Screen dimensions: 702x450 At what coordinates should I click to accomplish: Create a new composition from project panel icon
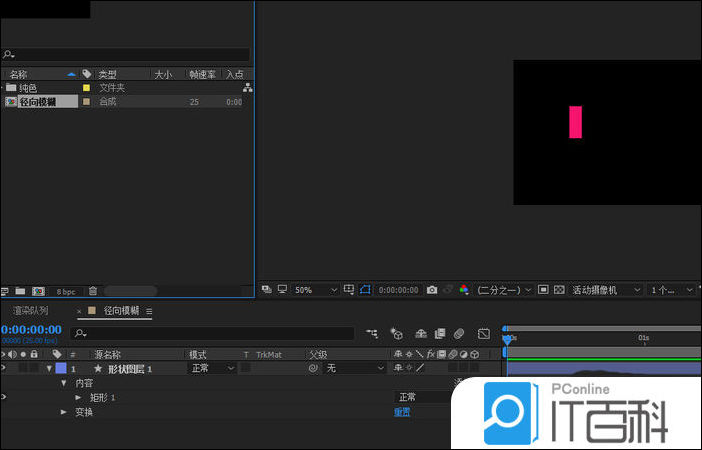pyautogui.click(x=38, y=291)
